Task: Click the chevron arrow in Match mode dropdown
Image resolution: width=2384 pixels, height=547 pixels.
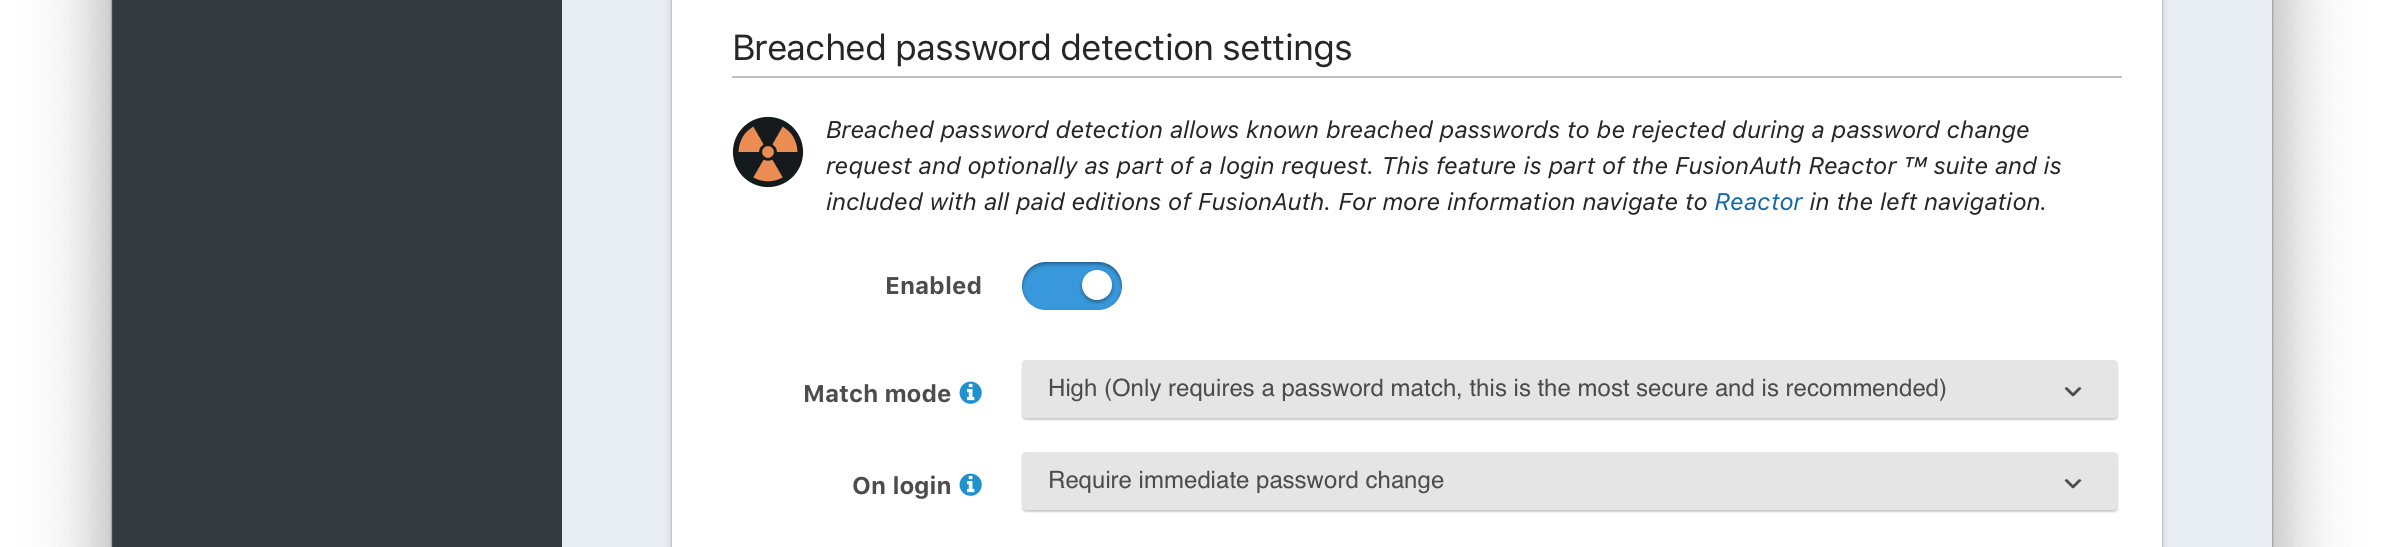Action: click(2073, 391)
